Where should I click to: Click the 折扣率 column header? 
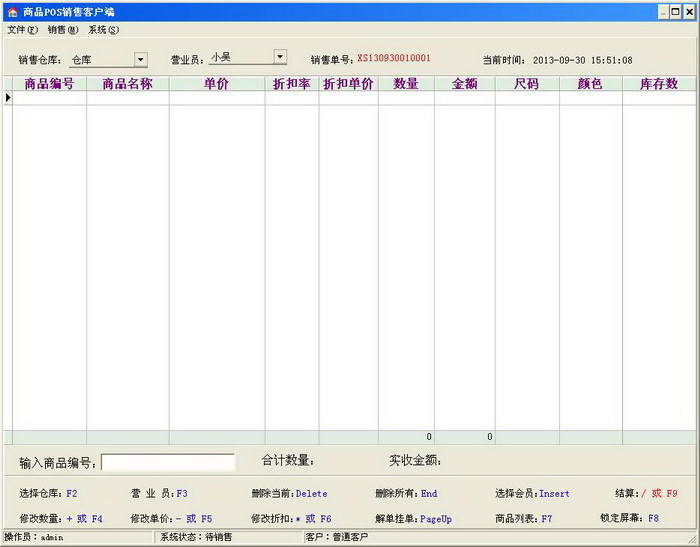(291, 84)
